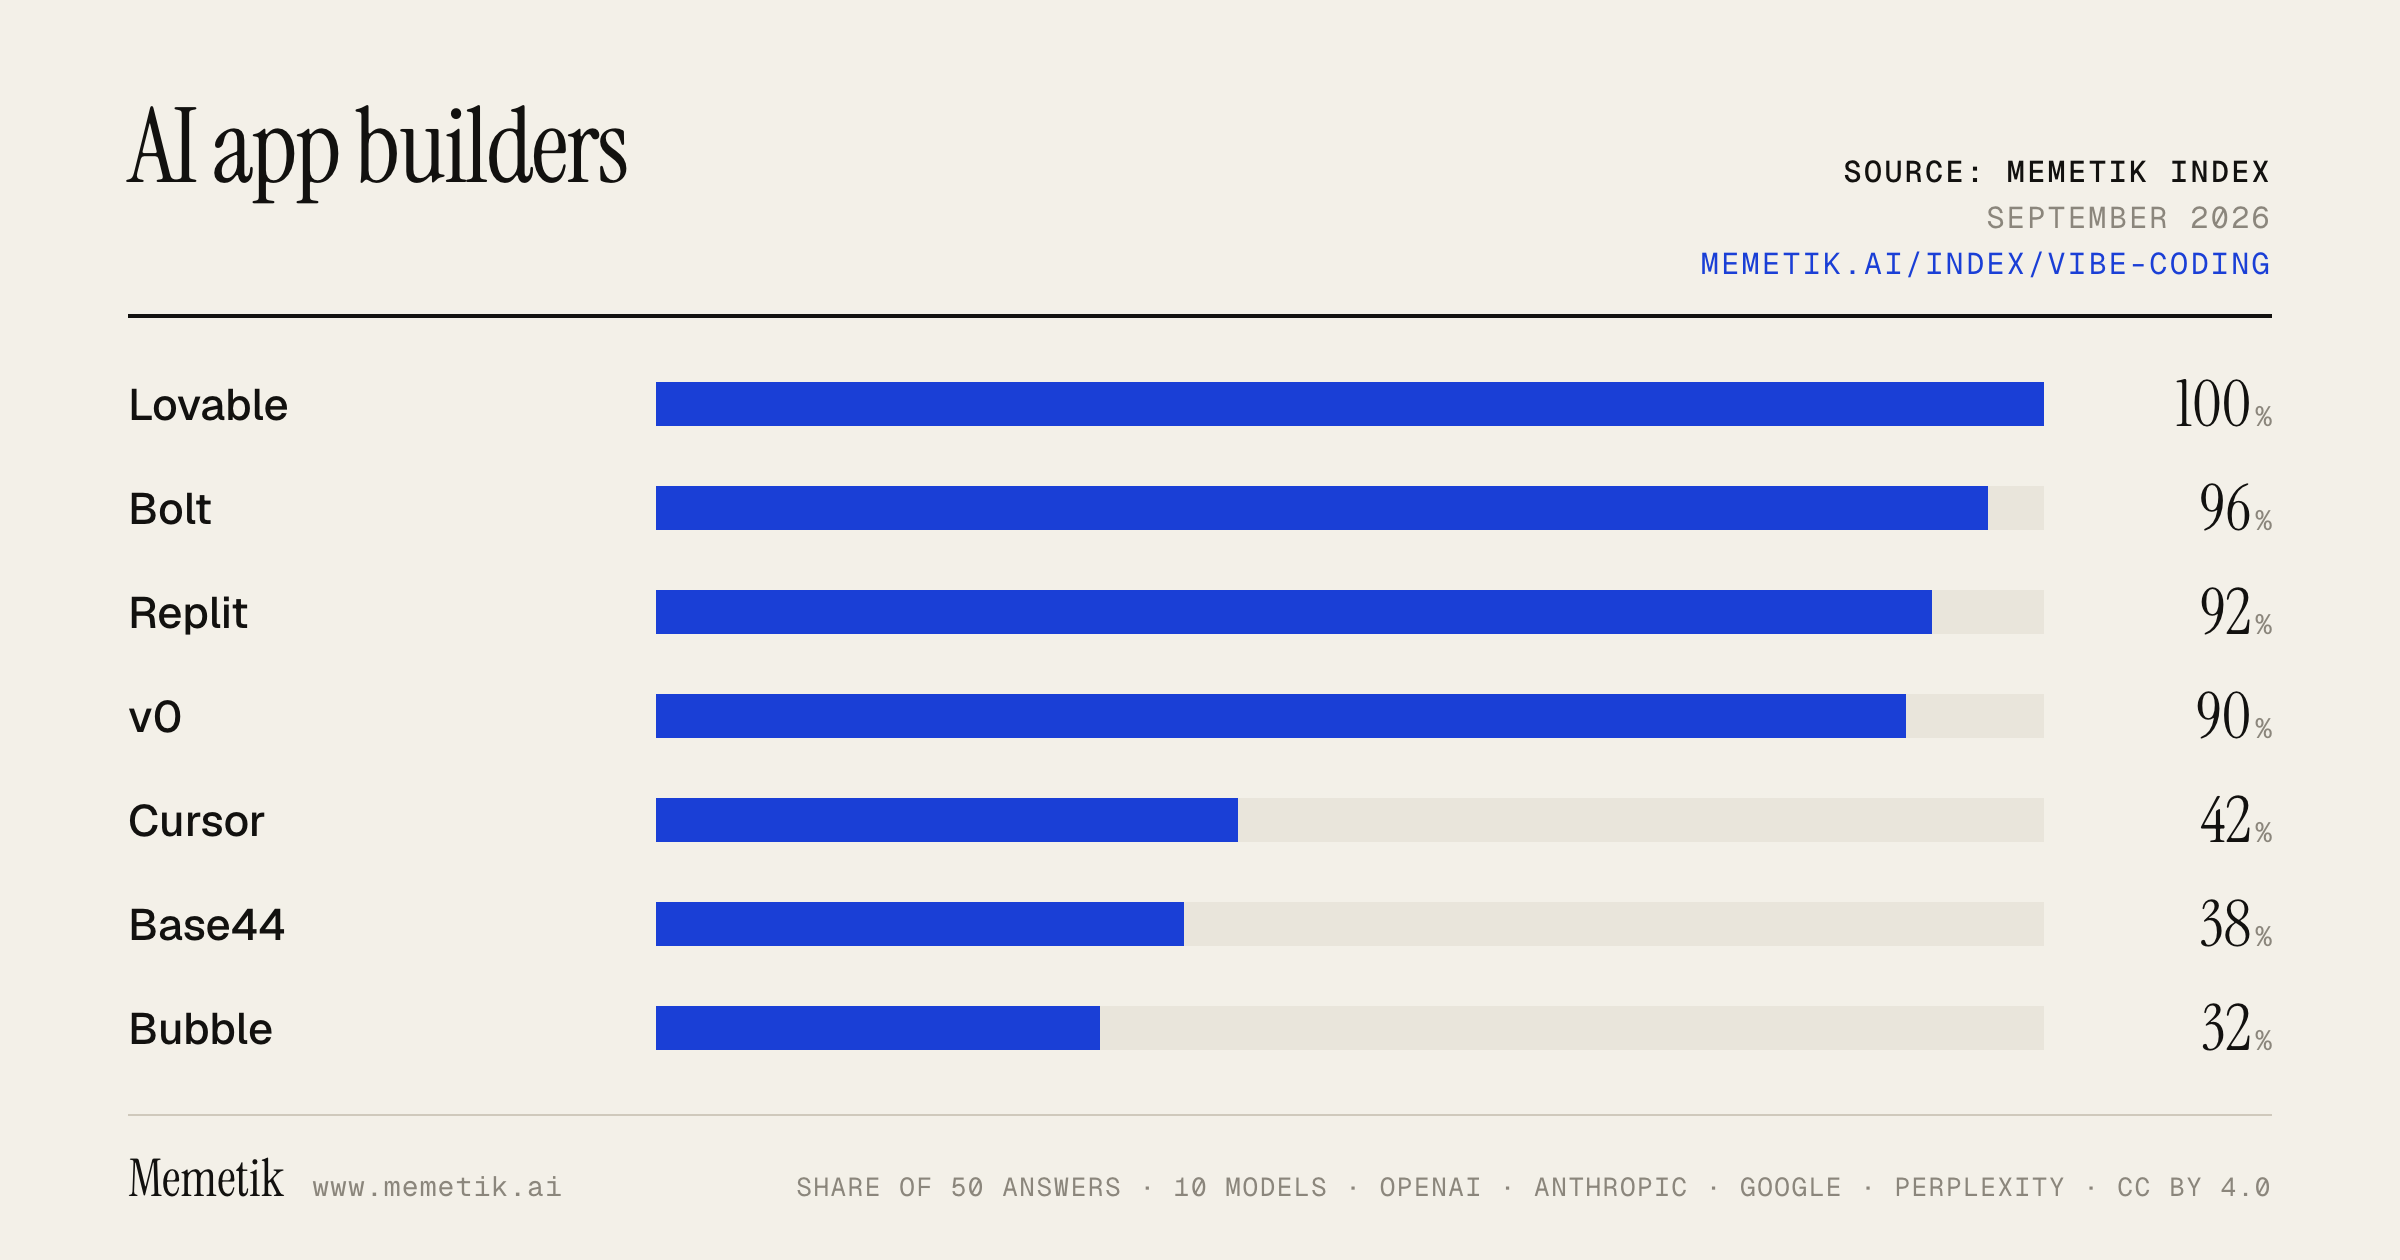This screenshot has height=1260, width=2400.
Task: Click the 32% value for Bubble
Action: coord(2235,1028)
